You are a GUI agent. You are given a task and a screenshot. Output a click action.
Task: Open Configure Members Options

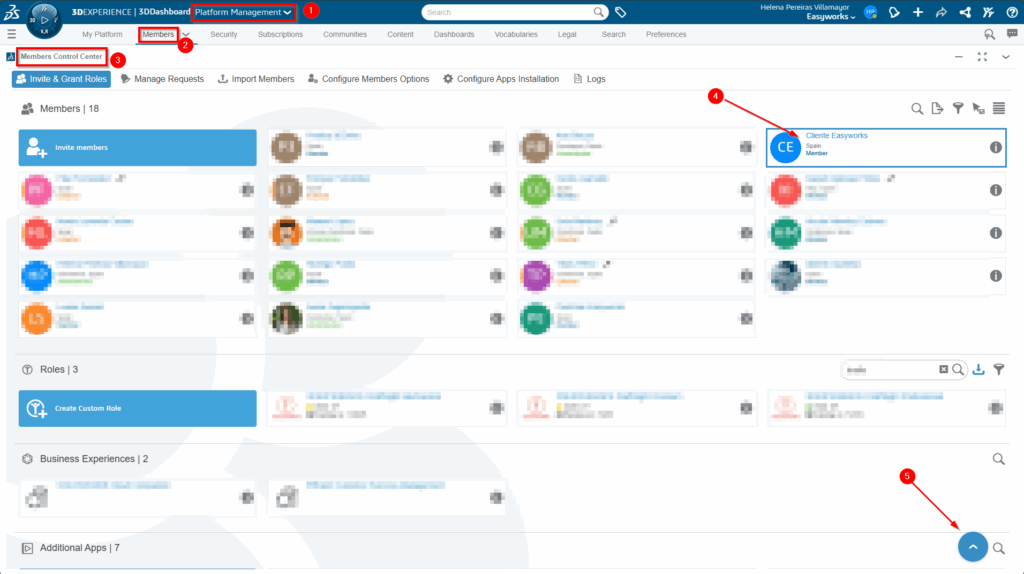[x=368, y=79]
